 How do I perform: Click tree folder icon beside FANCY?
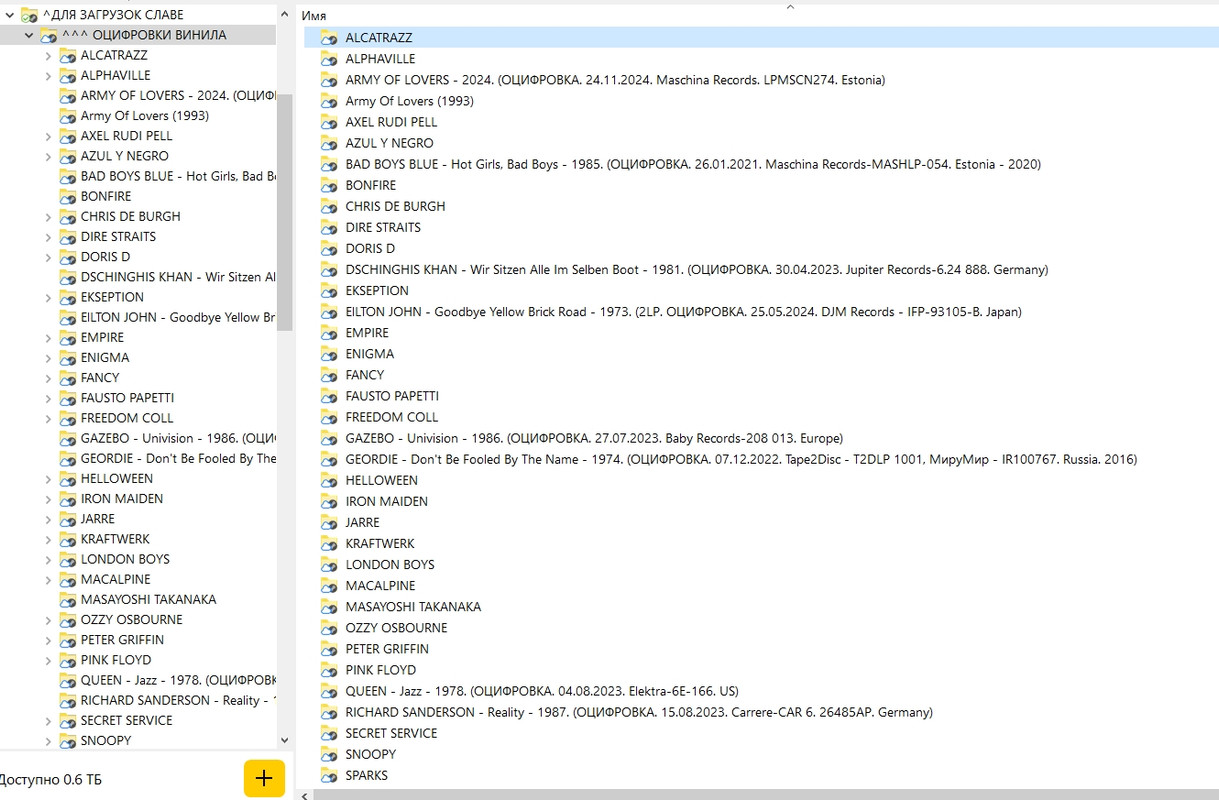pyautogui.click(x=67, y=378)
